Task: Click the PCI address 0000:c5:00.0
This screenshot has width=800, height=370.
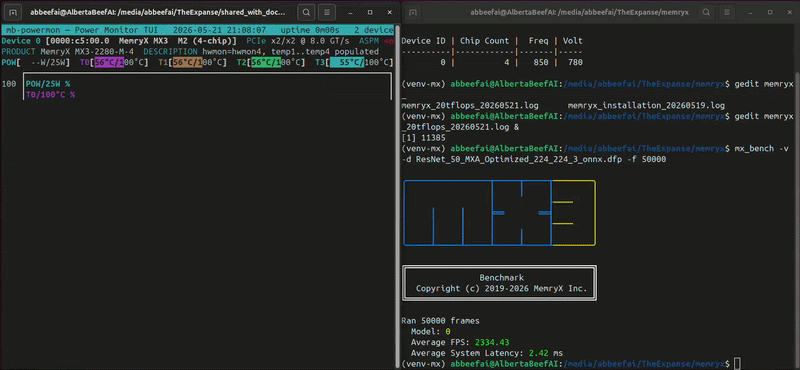Action: point(79,41)
